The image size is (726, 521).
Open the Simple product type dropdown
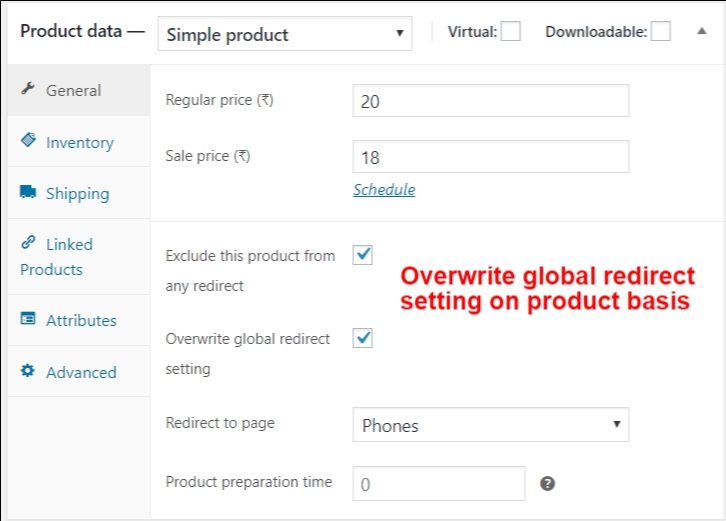coord(285,34)
